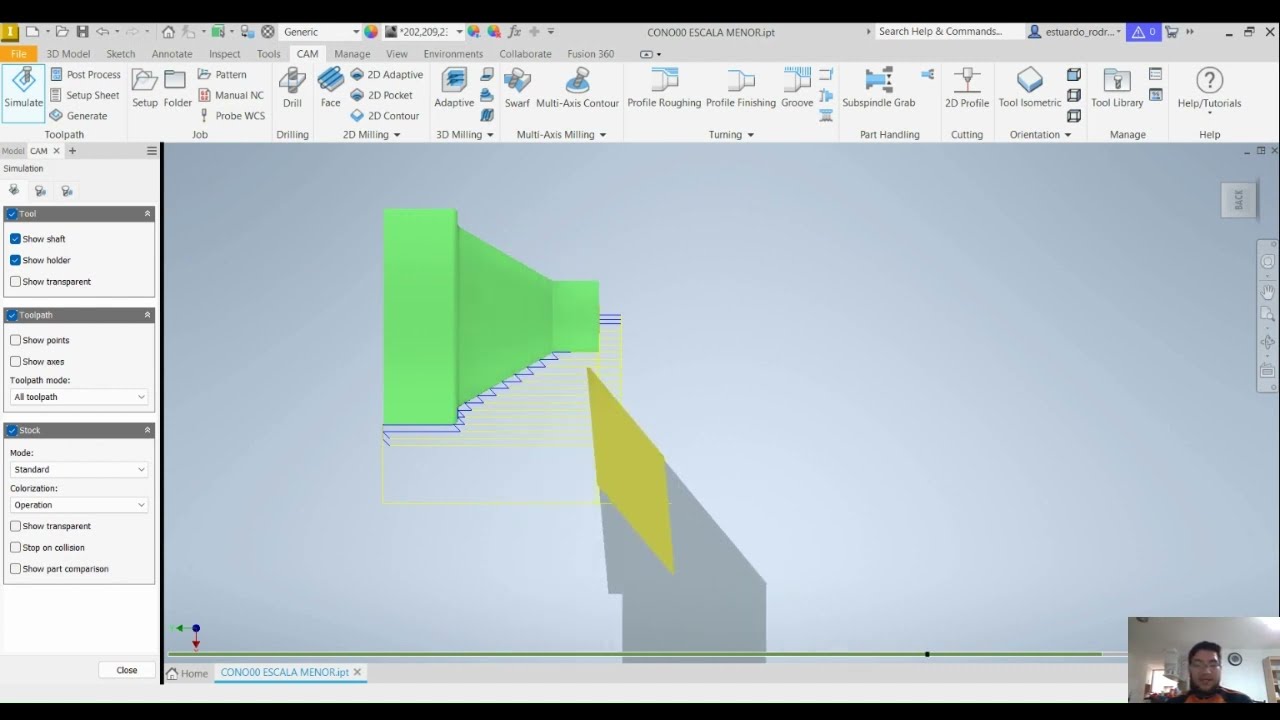Screen dimensions: 1280x720
Task: Open the Setup Sheet tool
Action: click(x=85, y=95)
